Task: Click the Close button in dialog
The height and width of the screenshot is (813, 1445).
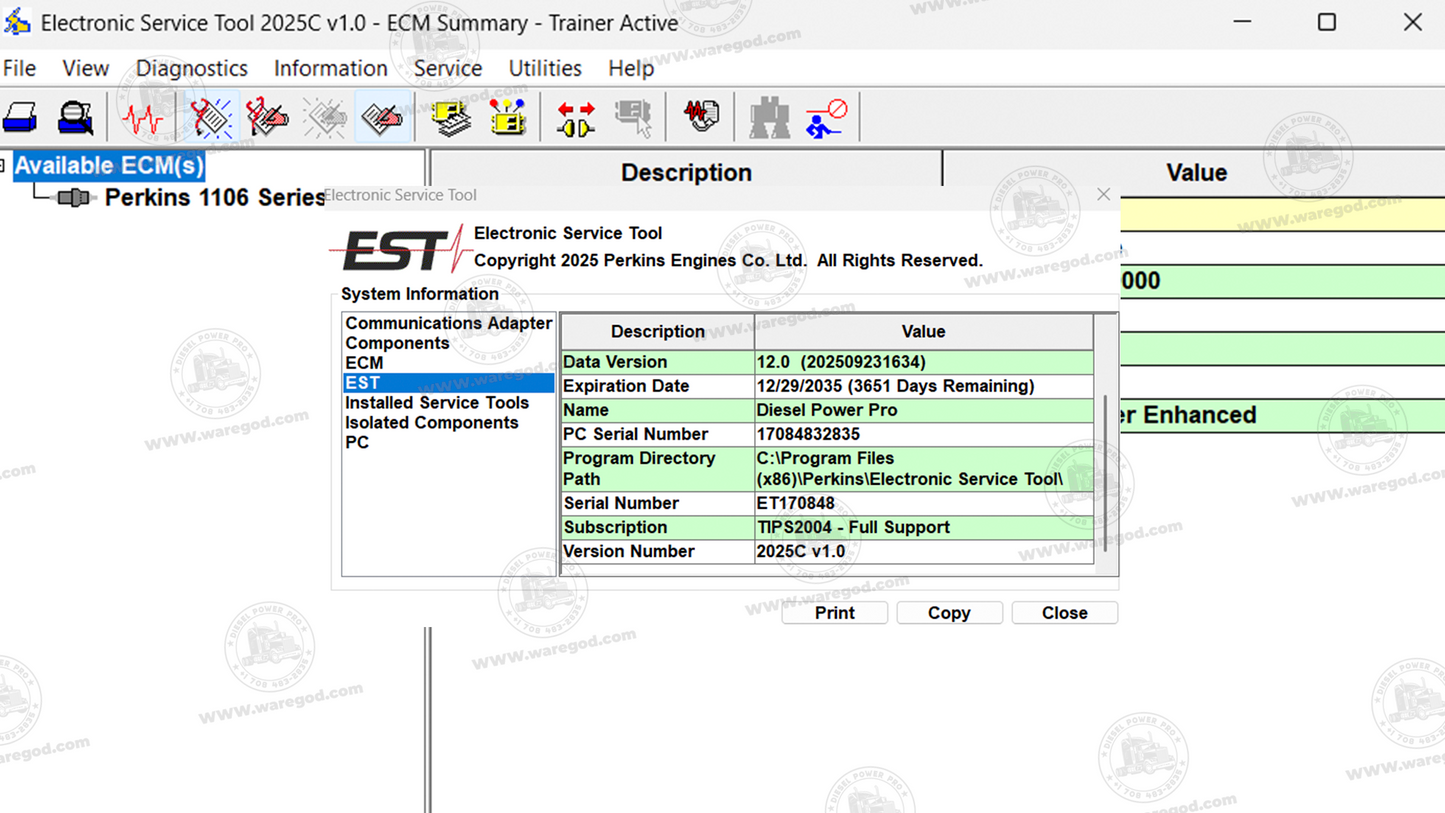Action: pyautogui.click(x=1064, y=613)
